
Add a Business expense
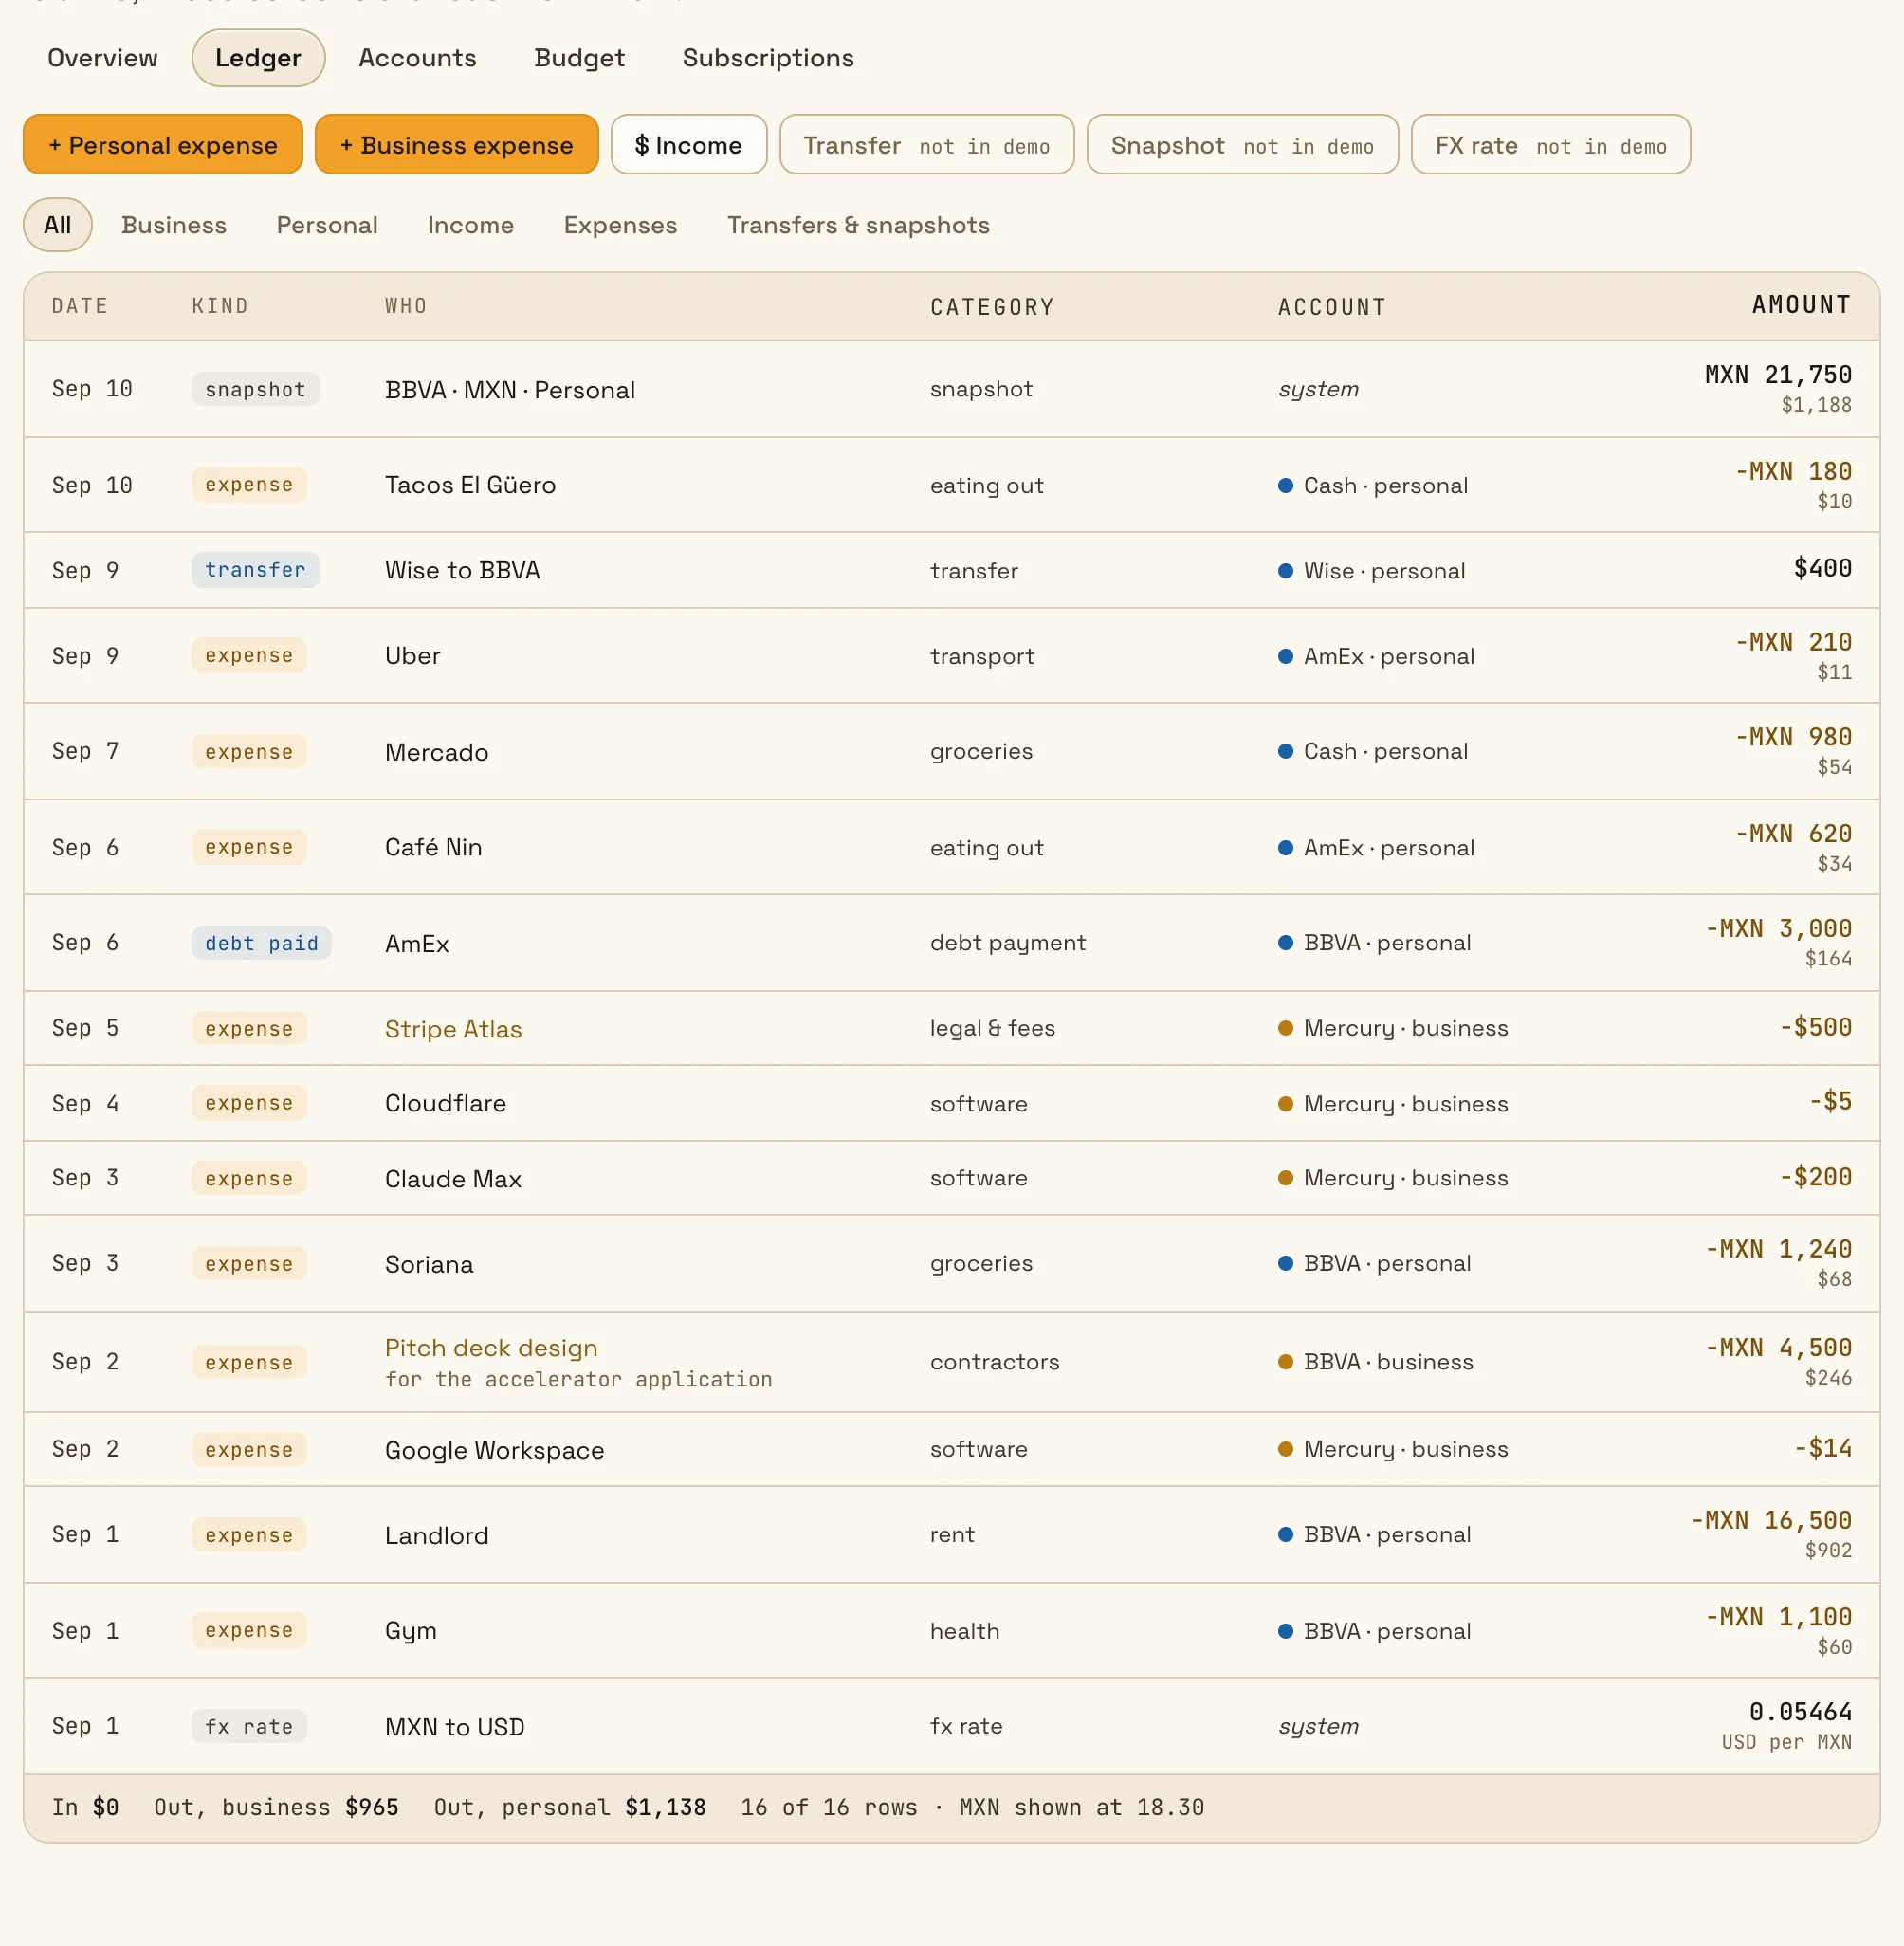pos(456,145)
